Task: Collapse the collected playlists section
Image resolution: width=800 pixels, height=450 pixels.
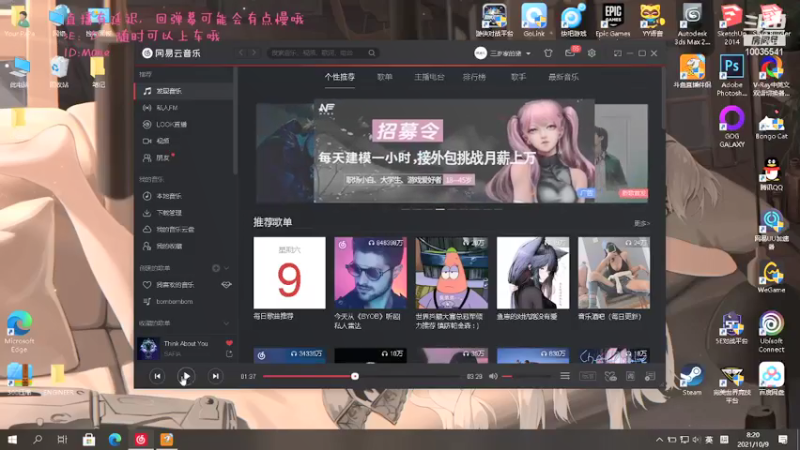Action: (227, 323)
